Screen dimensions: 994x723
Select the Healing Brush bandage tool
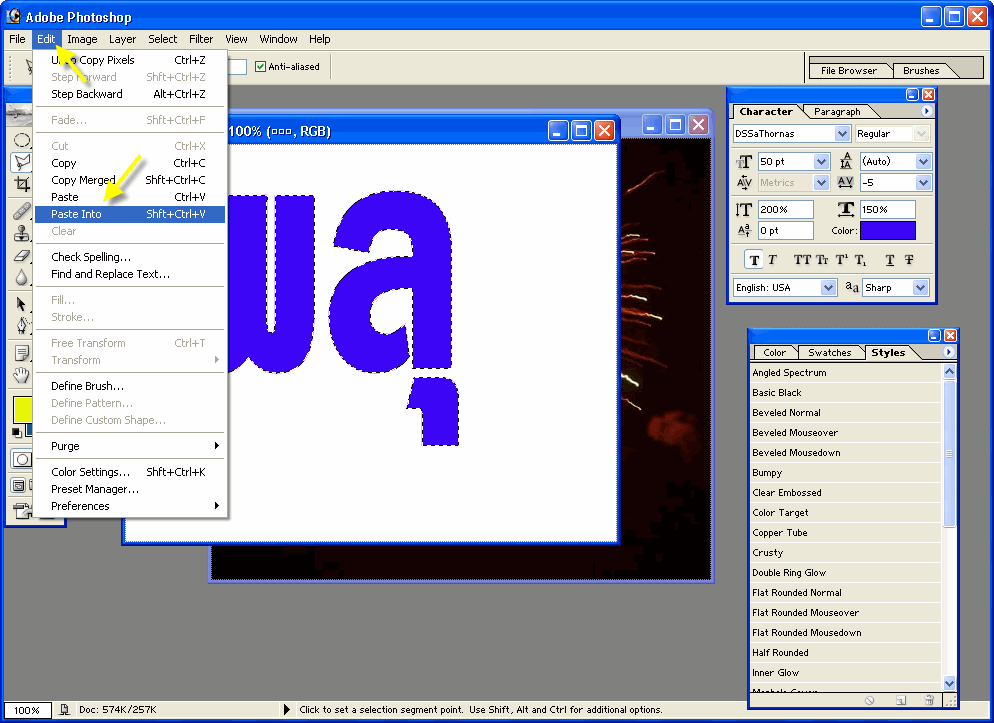coord(22,210)
